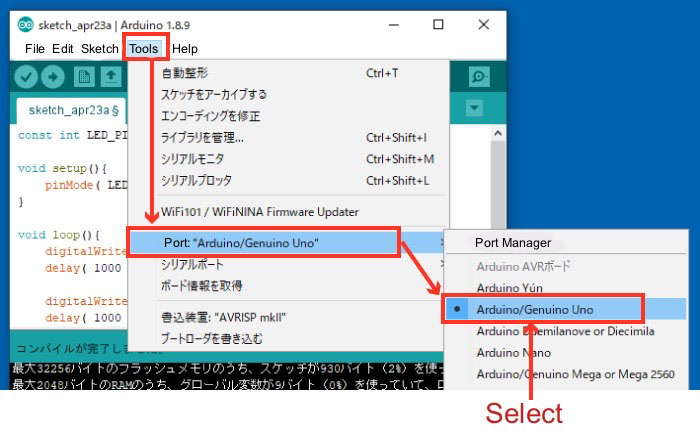Maximize the Arduino window
The width and height of the screenshot is (700, 442).
pos(438,25)
